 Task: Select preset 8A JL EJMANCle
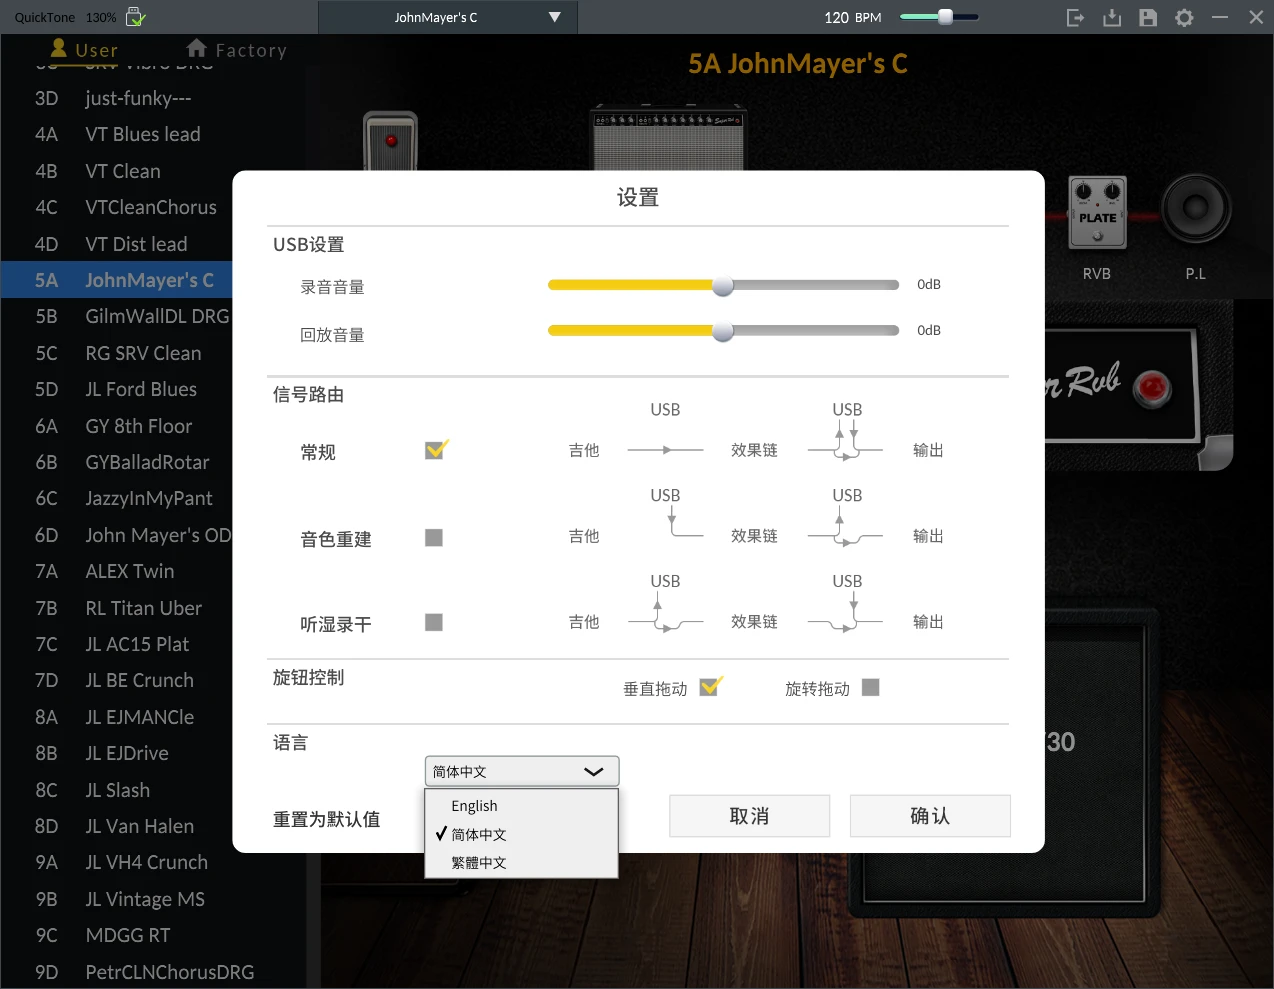[117, 717]
